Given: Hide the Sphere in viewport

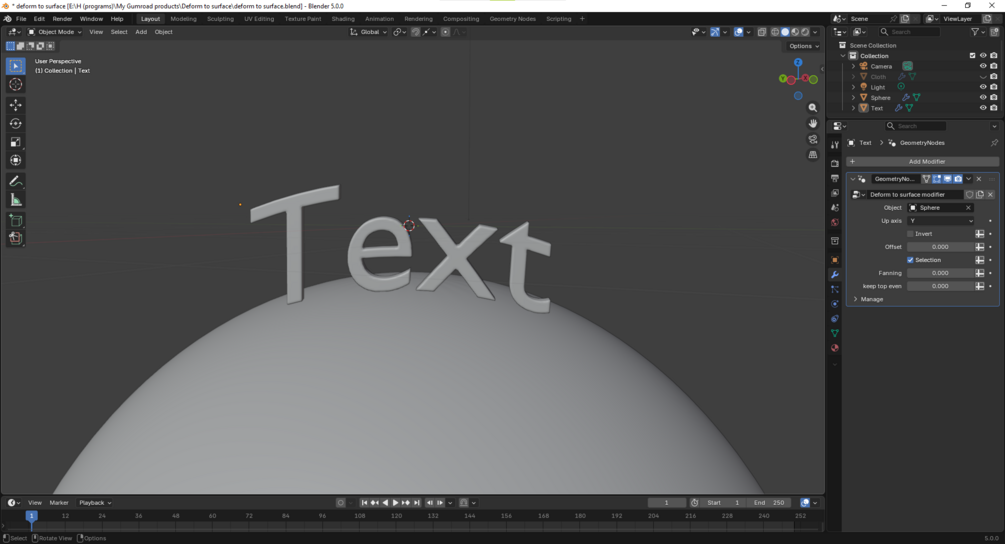Looking at the screenshot, I should [983, 97].
